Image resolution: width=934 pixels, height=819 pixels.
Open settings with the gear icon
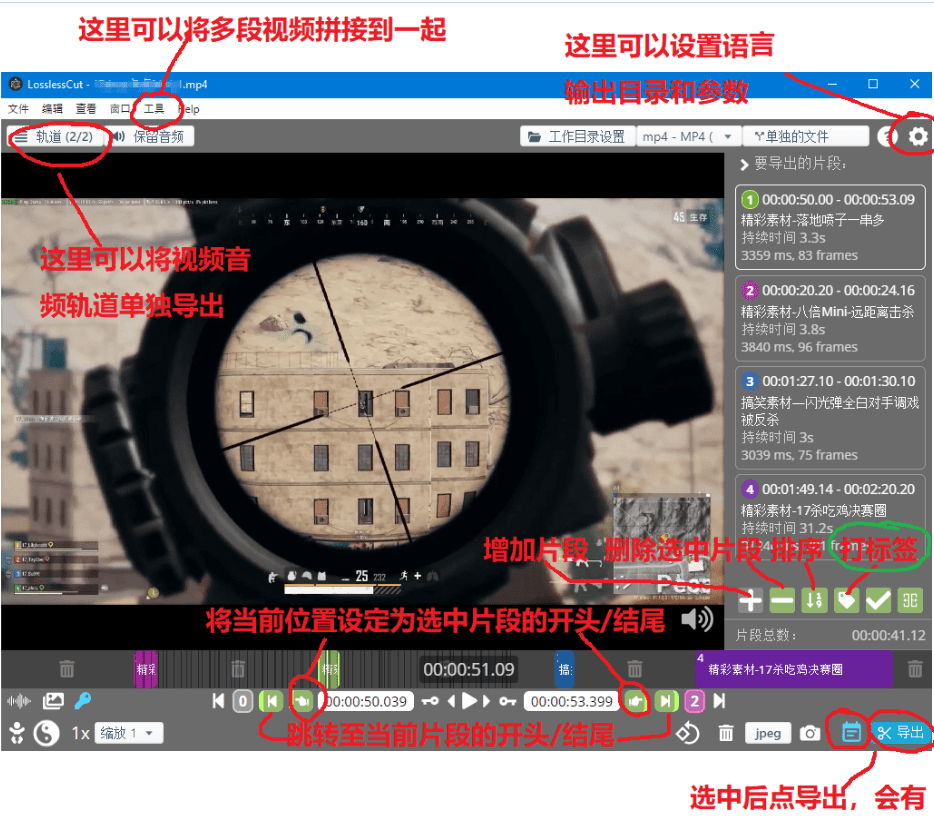[x=918, y=136]
